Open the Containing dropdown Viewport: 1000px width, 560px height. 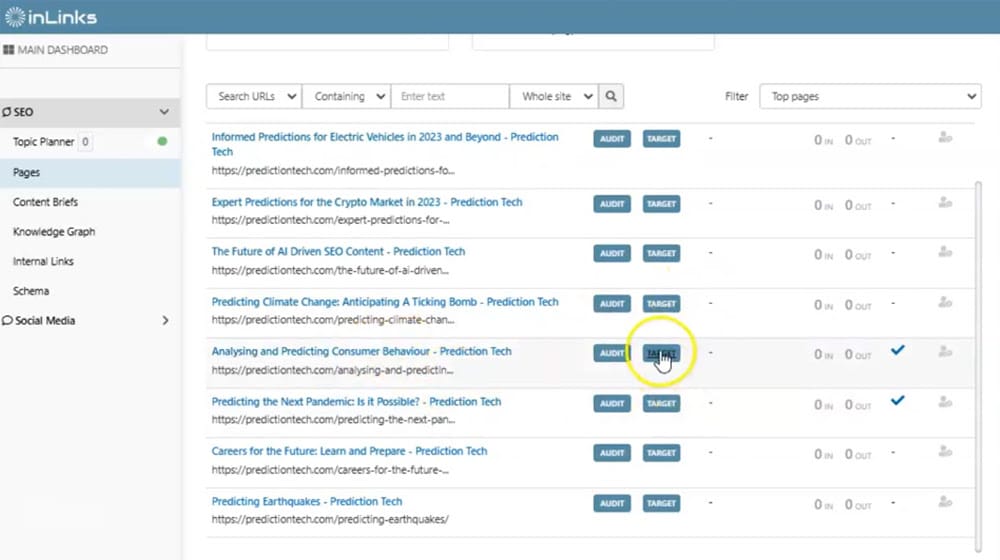tap(346, 96)
